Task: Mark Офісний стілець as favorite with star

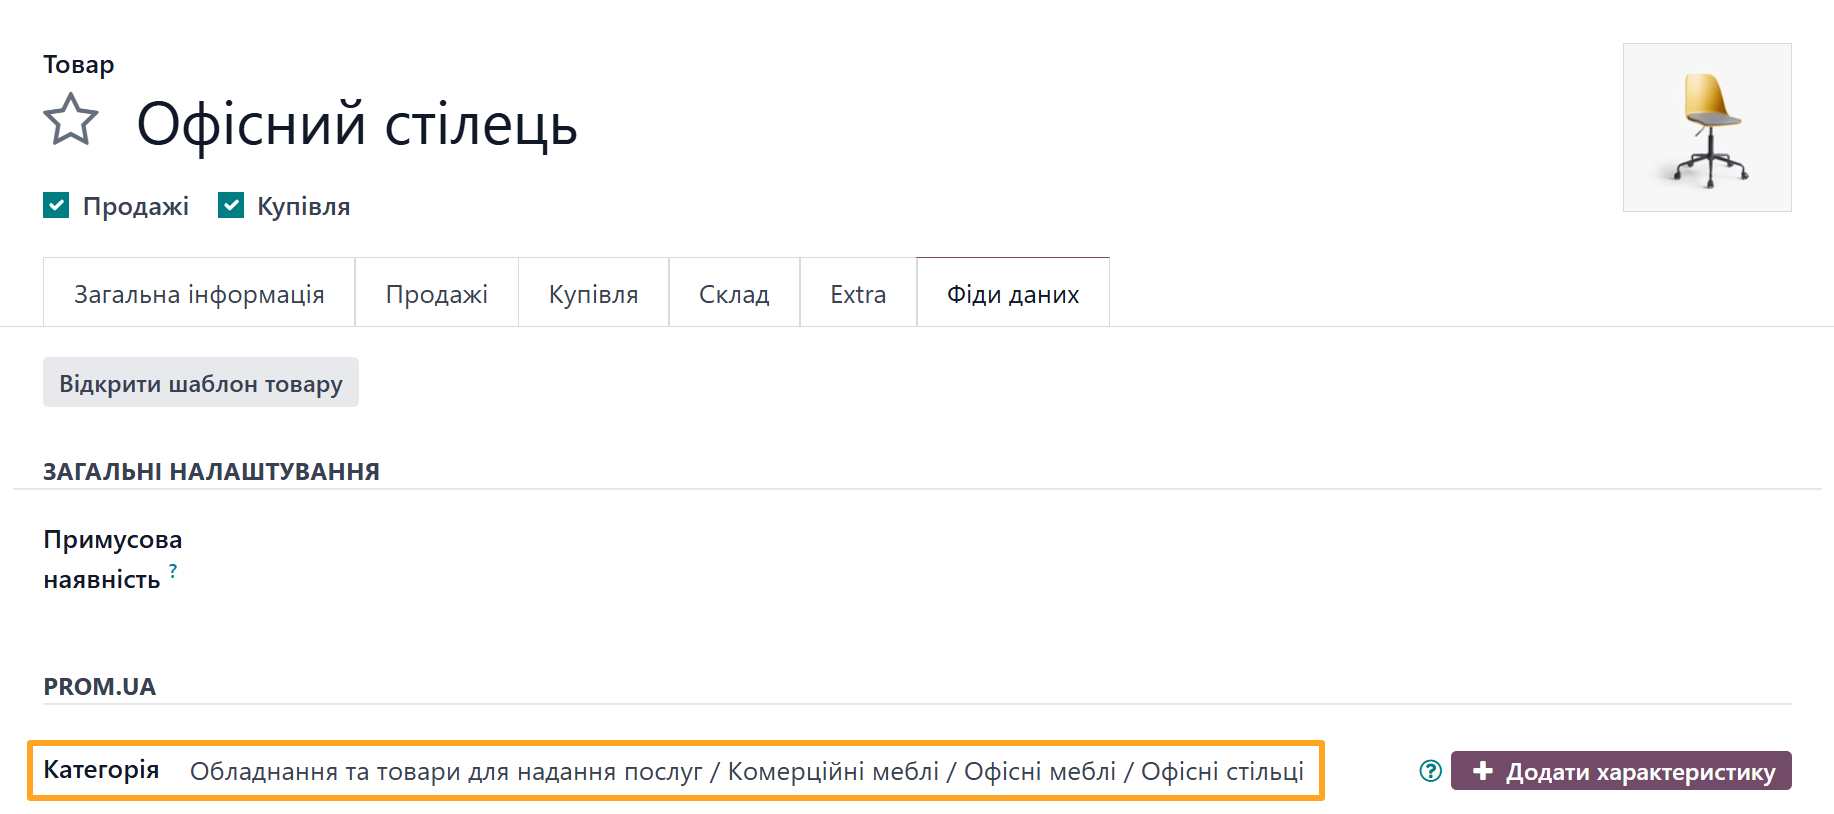Action: [x=71, y=120]
